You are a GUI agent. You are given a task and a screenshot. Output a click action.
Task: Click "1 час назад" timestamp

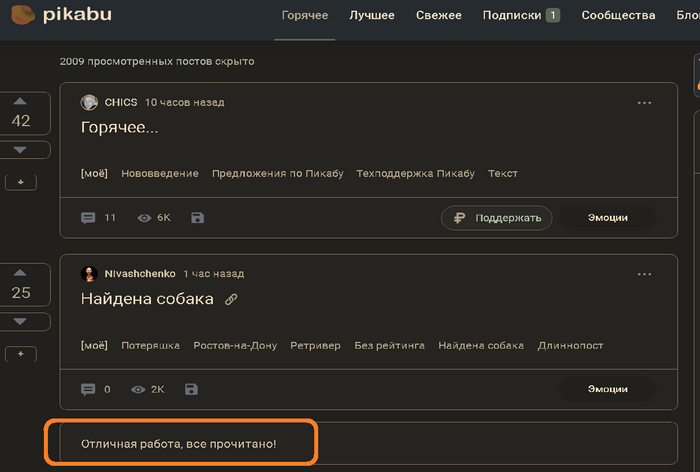(213, 274)
